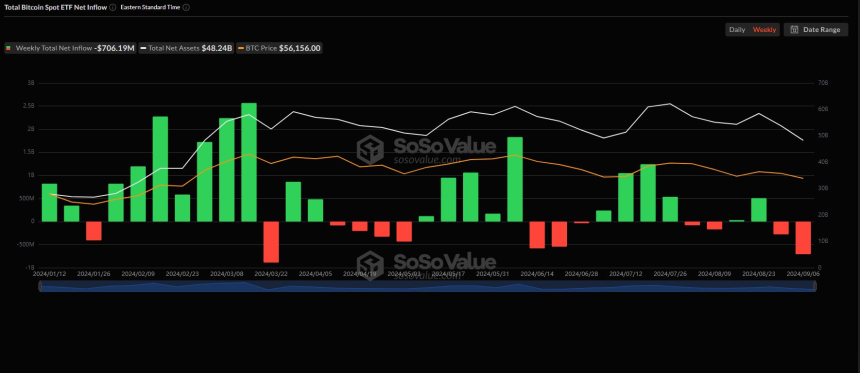Viewport: 860px width, 373px height.
Task: Click the 2024/01/12 x-axis date label
Action: click(49, 273)
